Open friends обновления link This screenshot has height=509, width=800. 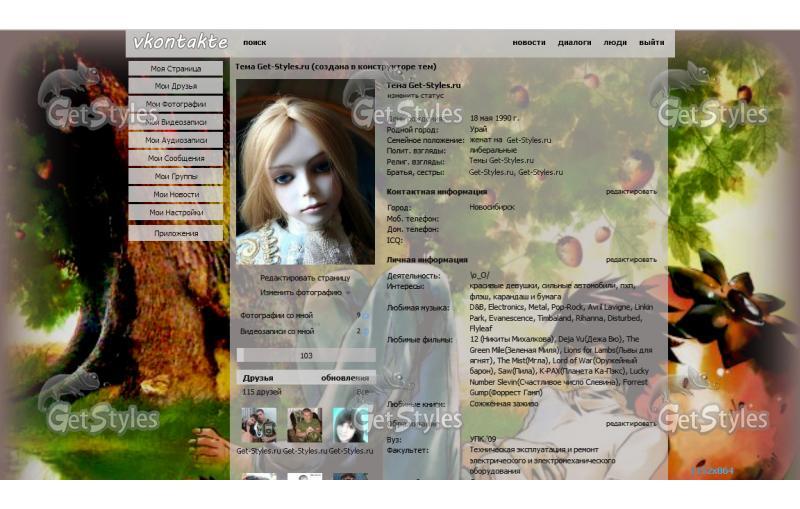point(345,378)
